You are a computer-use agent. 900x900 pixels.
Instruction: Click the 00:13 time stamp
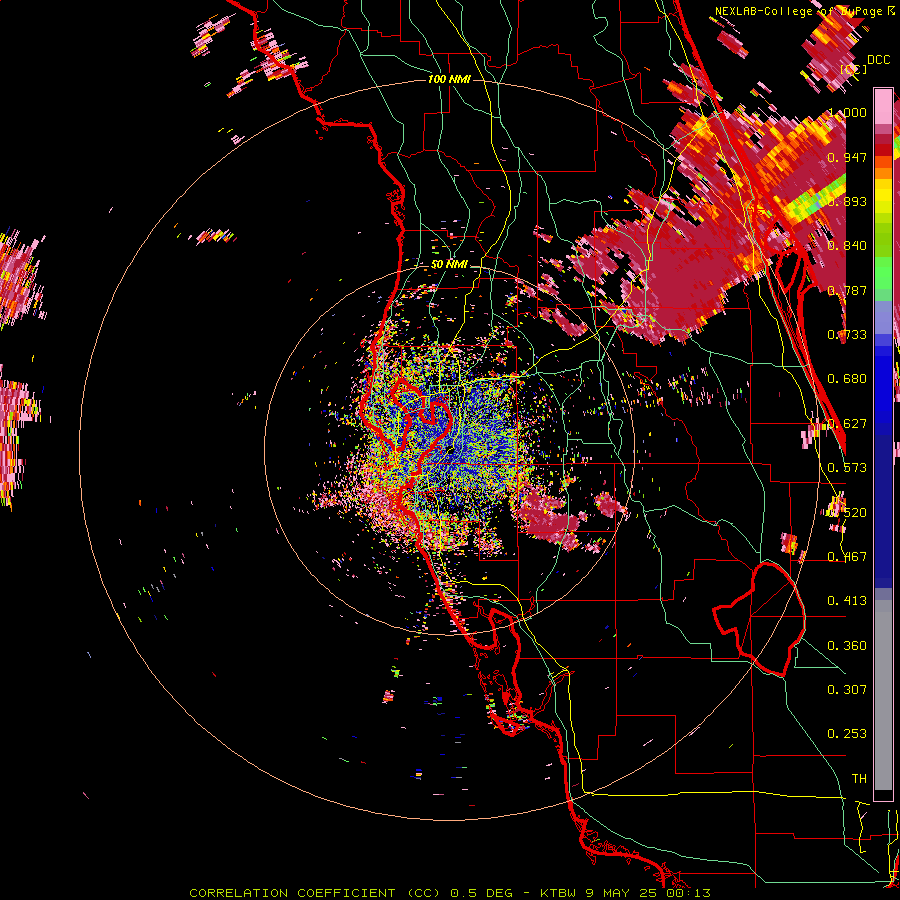click(686, 893)
